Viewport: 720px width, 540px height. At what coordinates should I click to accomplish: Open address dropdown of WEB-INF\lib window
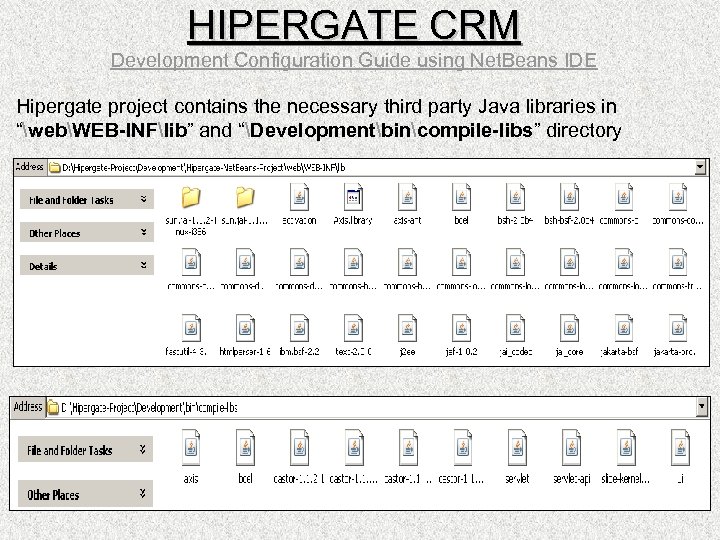pyautogui.click(x=700, y=167)
